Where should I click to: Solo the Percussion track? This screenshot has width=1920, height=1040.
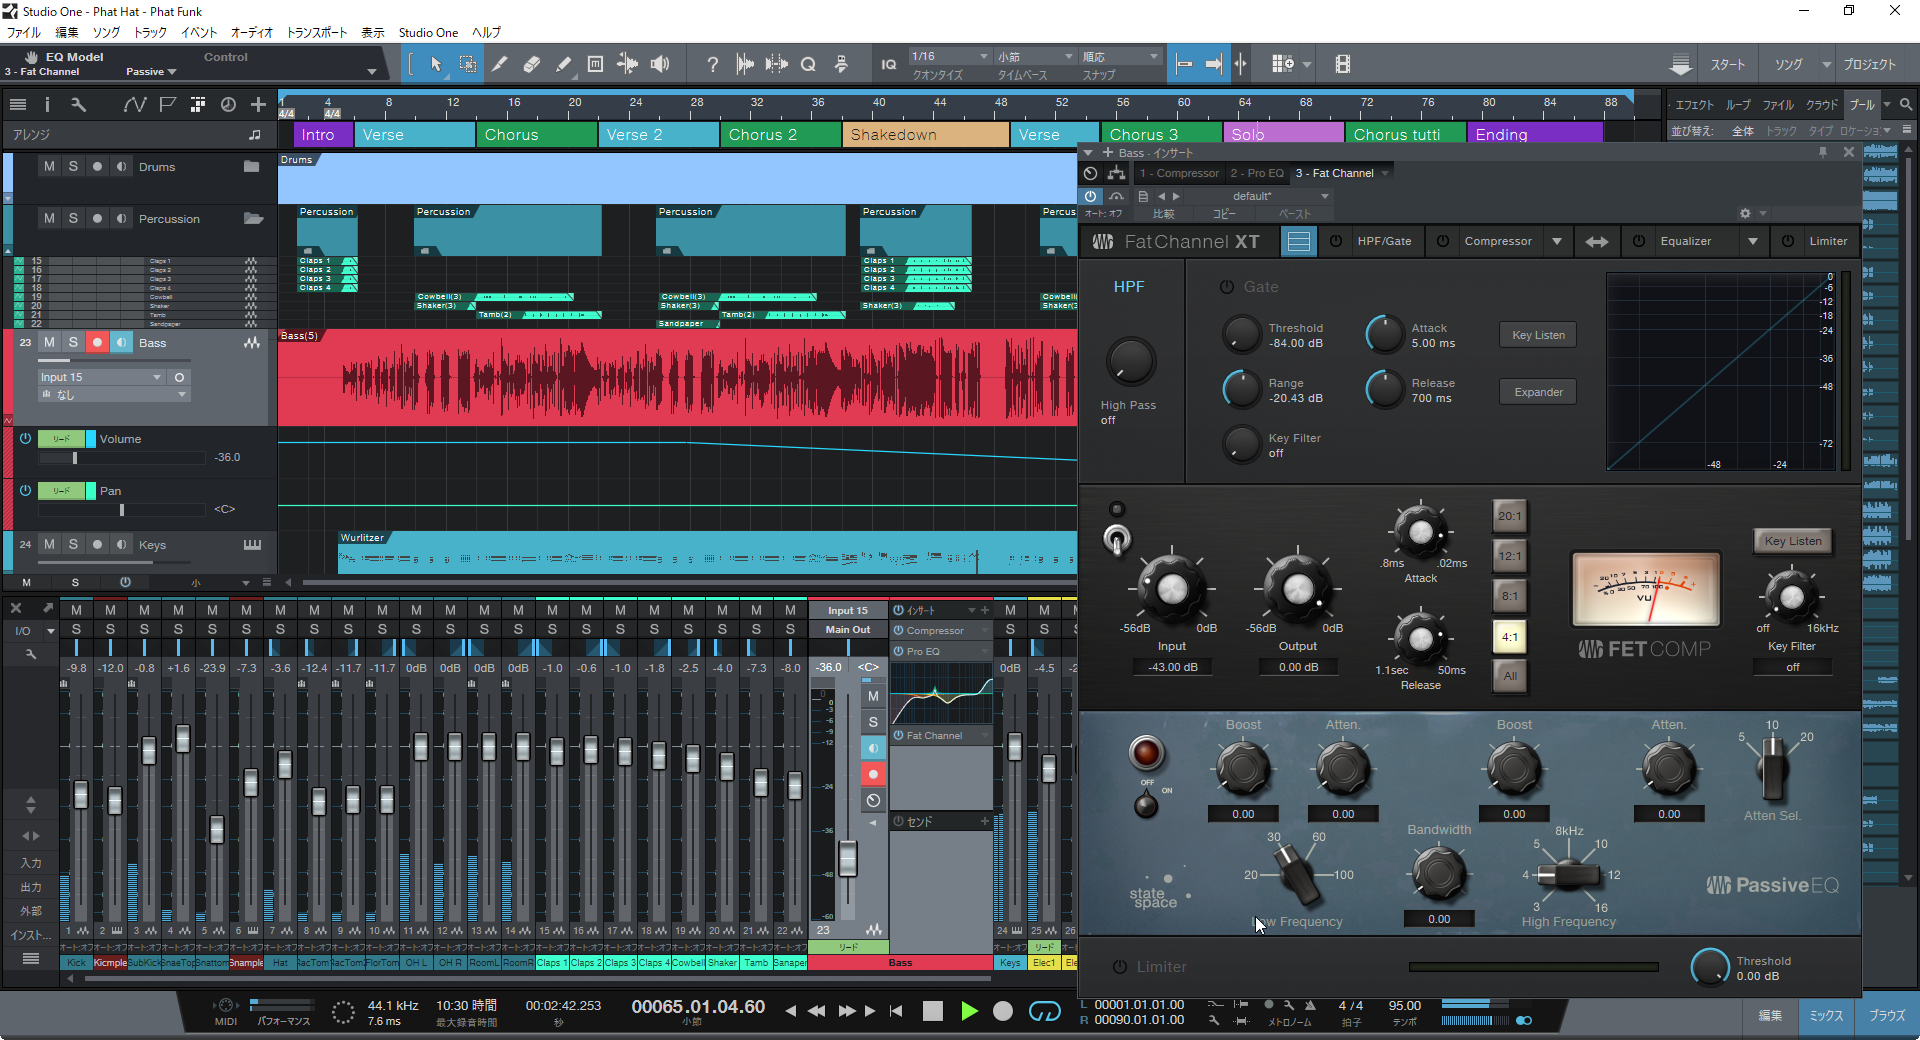pyautogui.click(x=73, y=218)
